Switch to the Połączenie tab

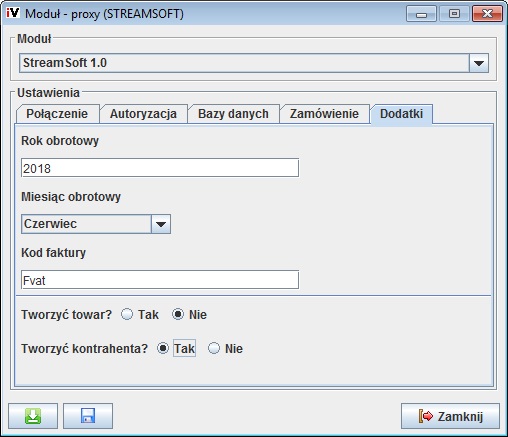(57, 114)
